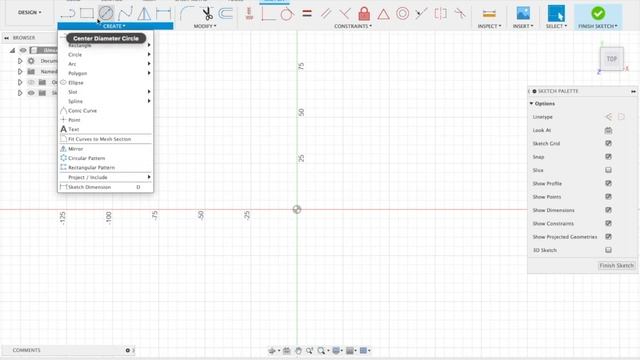The image size is (640, 360).
Task: Select the Rectangle tool icon in the toolbar
Action: (87, 13)
